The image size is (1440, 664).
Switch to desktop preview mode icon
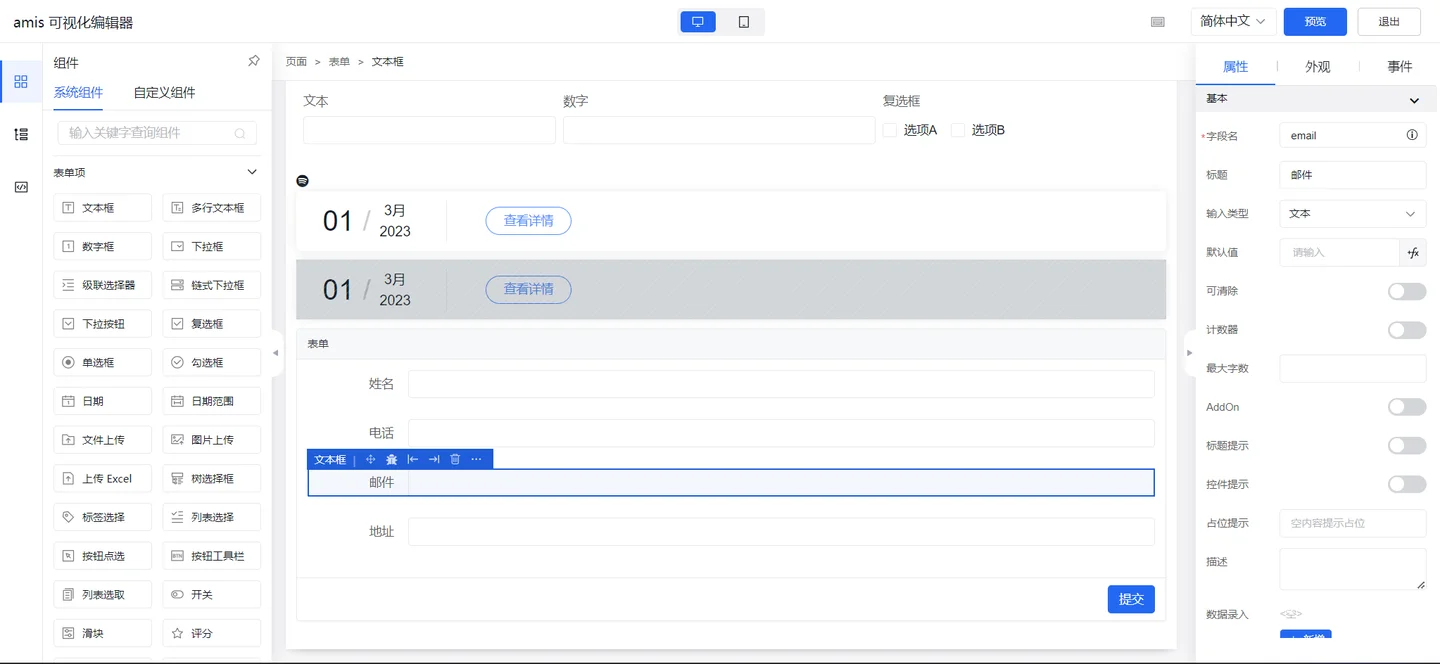698,22
